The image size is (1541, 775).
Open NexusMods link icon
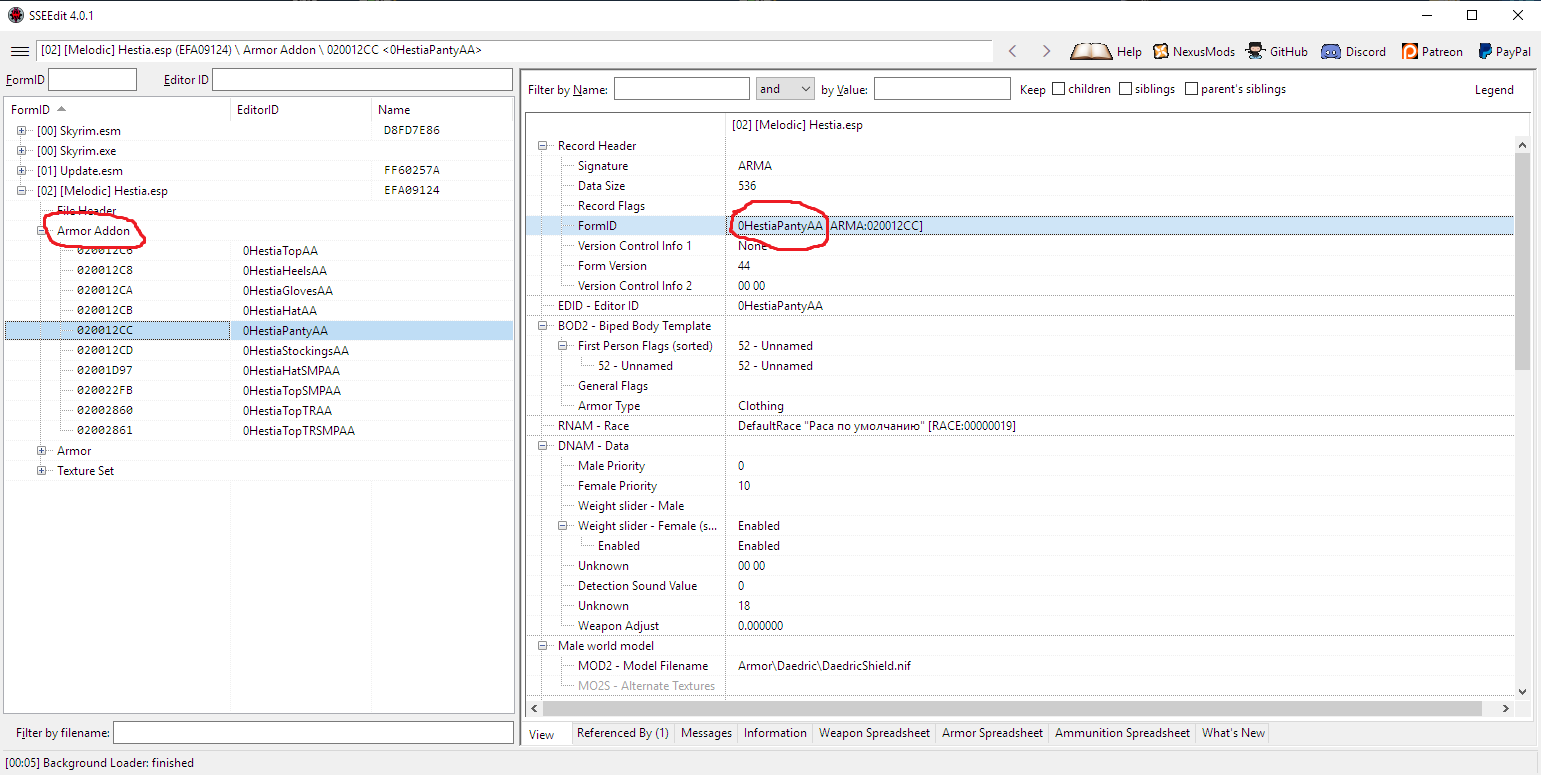(x=1161, y=51)
